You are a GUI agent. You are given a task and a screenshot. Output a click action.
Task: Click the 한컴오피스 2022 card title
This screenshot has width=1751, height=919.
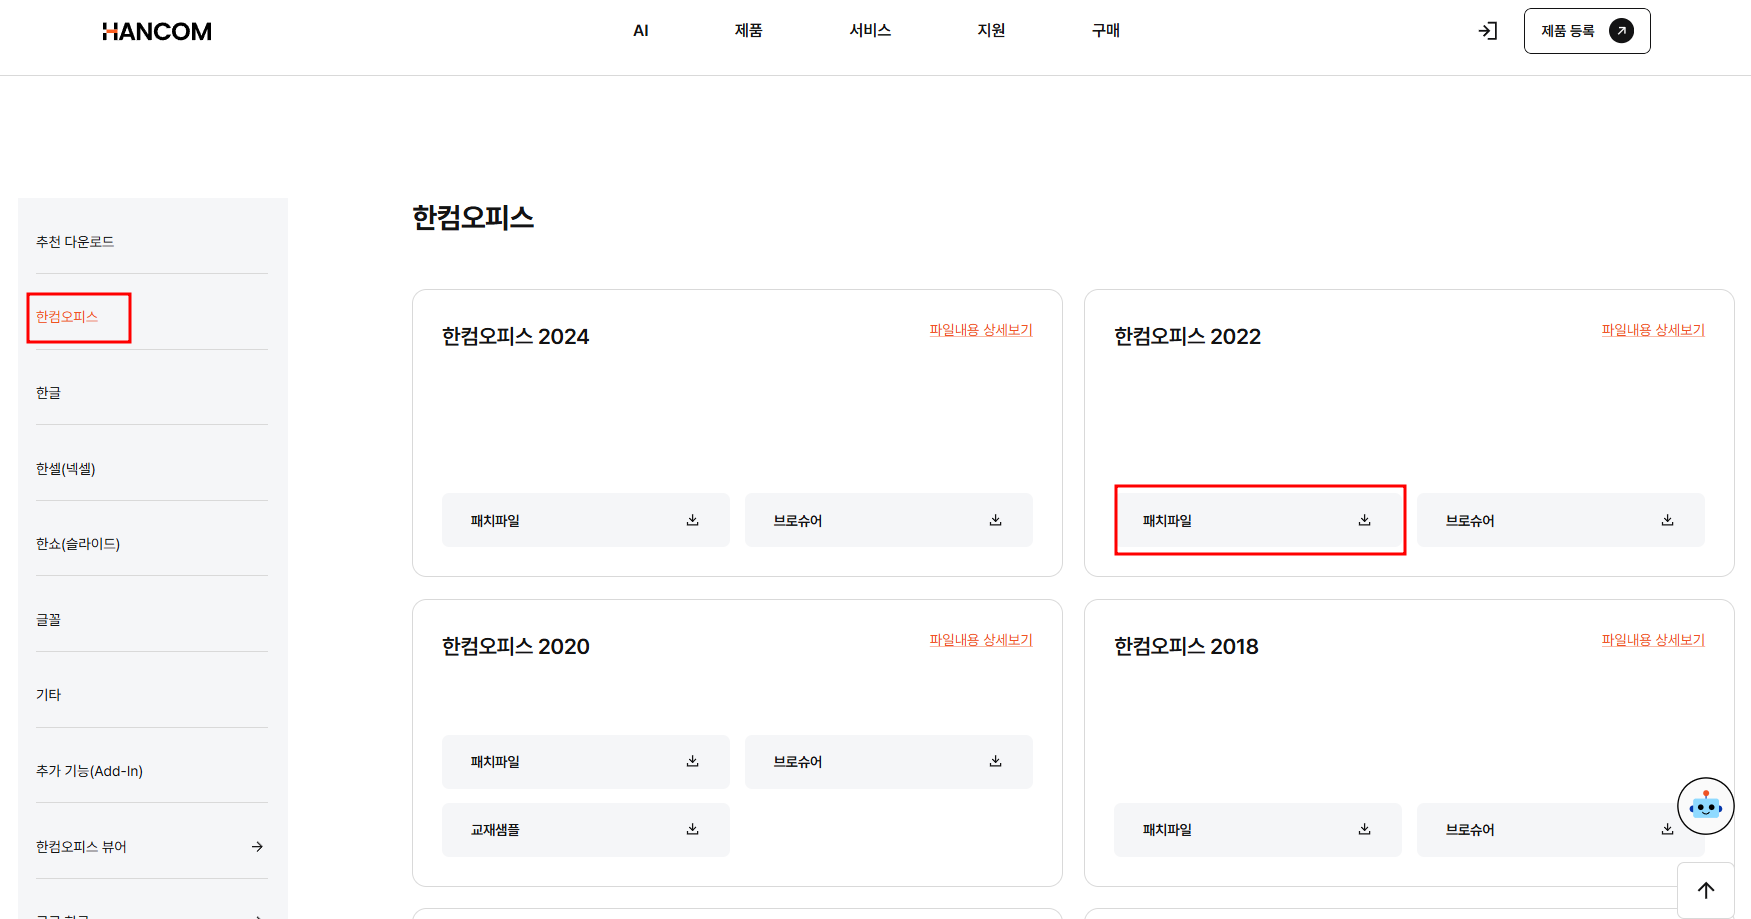[1188, 337]
